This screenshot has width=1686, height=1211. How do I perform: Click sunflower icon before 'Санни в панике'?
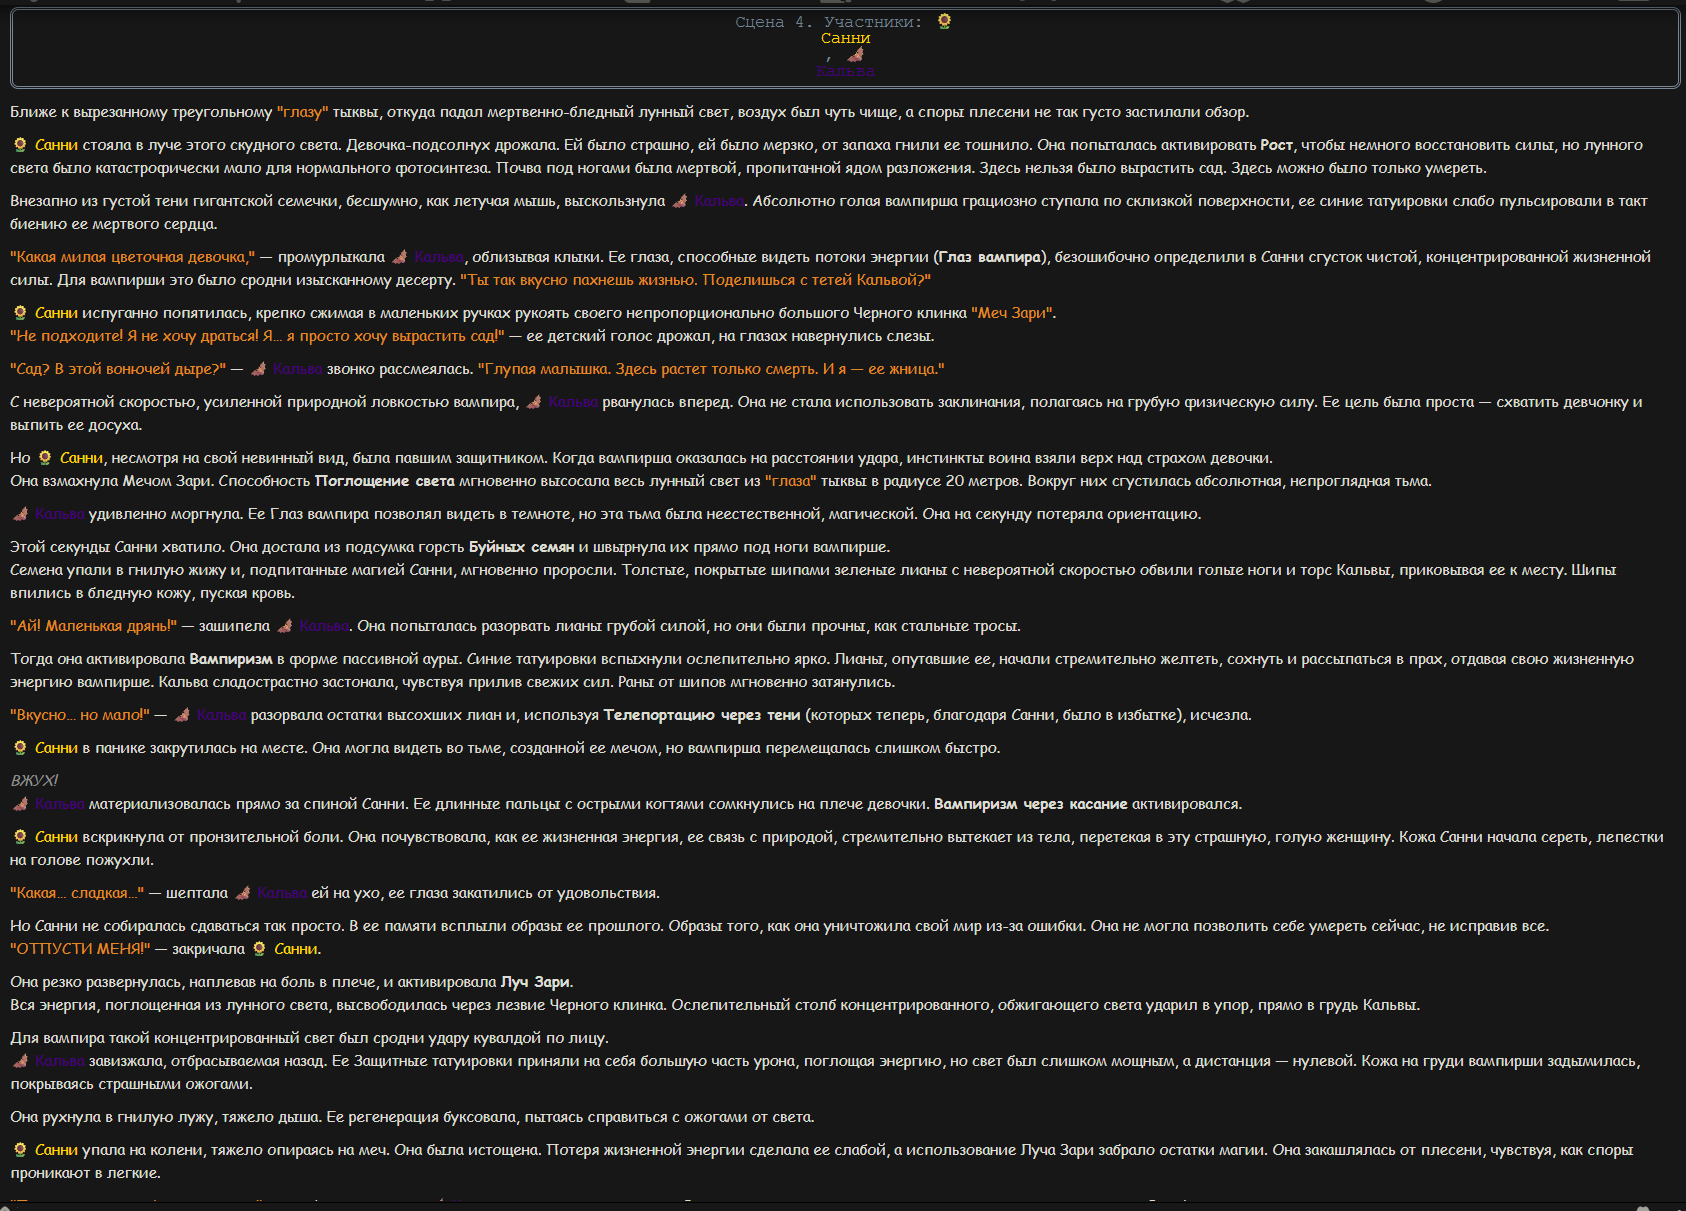[20, 748]
